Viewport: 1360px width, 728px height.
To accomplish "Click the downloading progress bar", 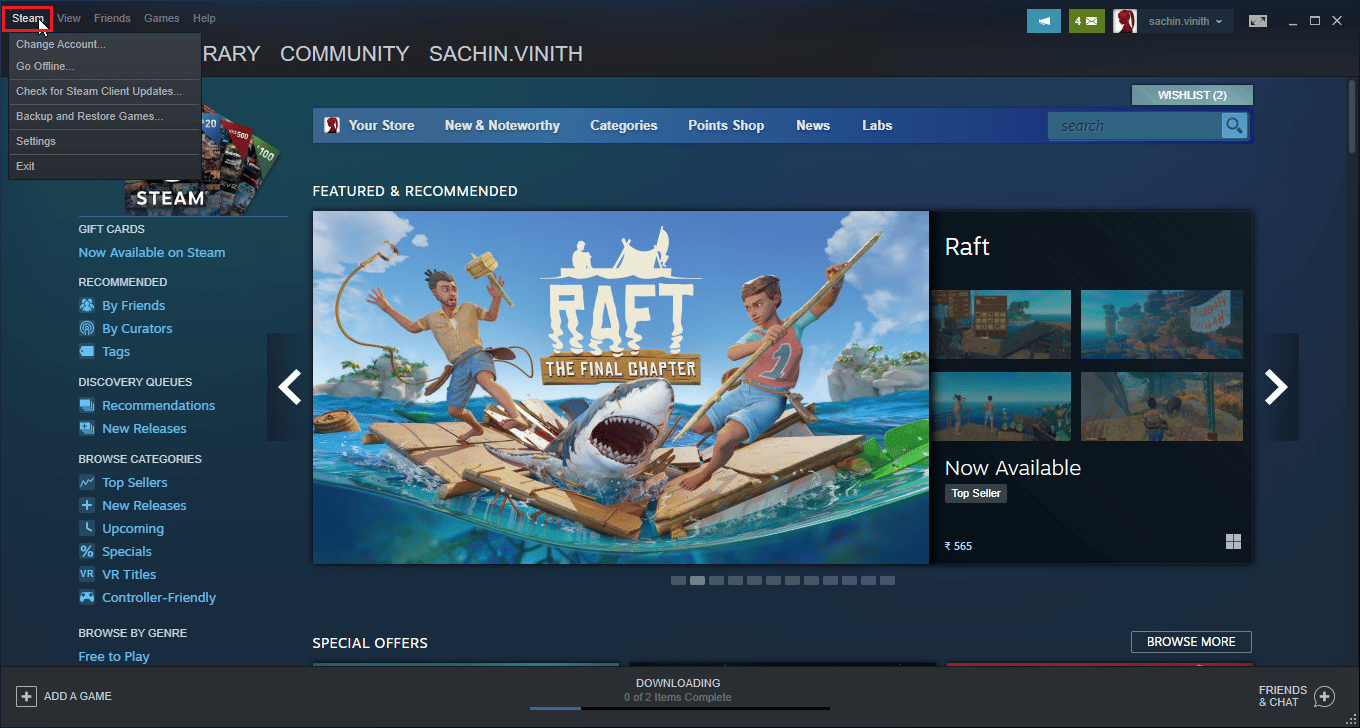I will (680, 708).
